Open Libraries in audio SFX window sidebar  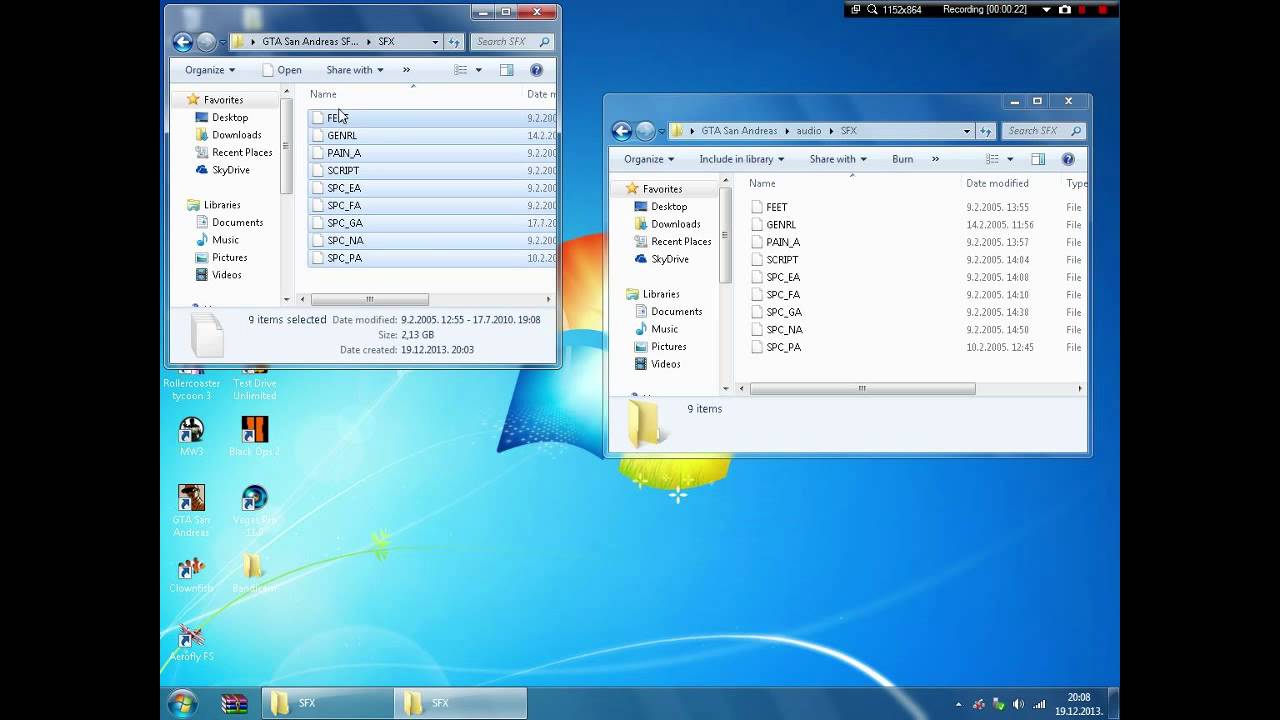(661, 294)
